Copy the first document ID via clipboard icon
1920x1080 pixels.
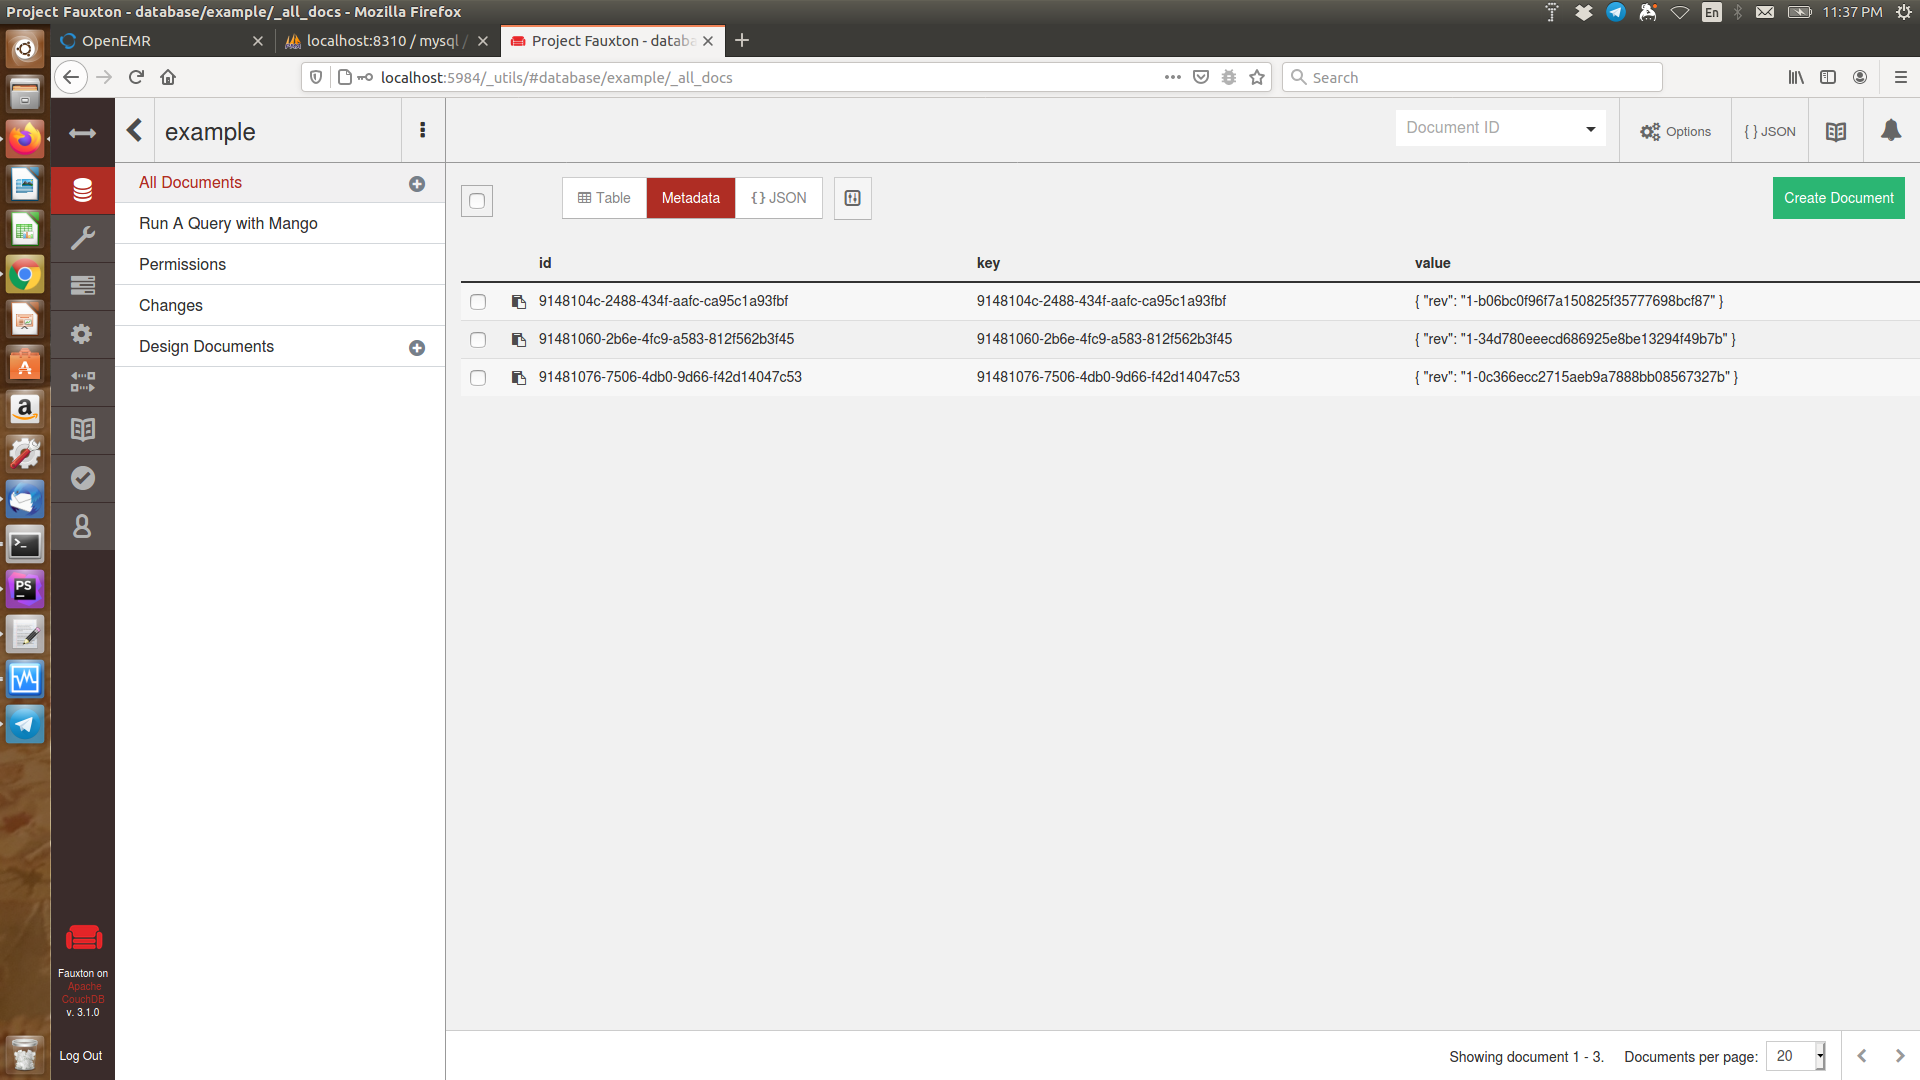click(x=517, y=302)
